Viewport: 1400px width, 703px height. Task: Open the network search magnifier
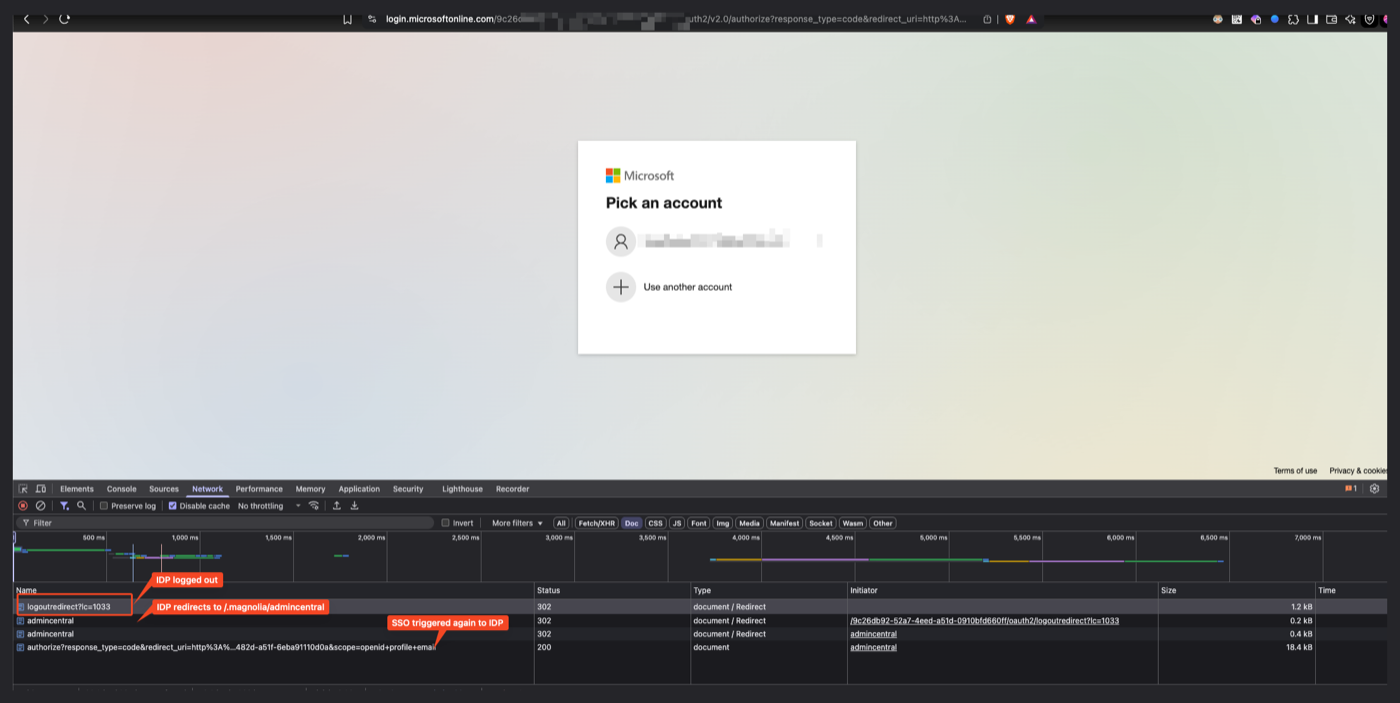82,506
